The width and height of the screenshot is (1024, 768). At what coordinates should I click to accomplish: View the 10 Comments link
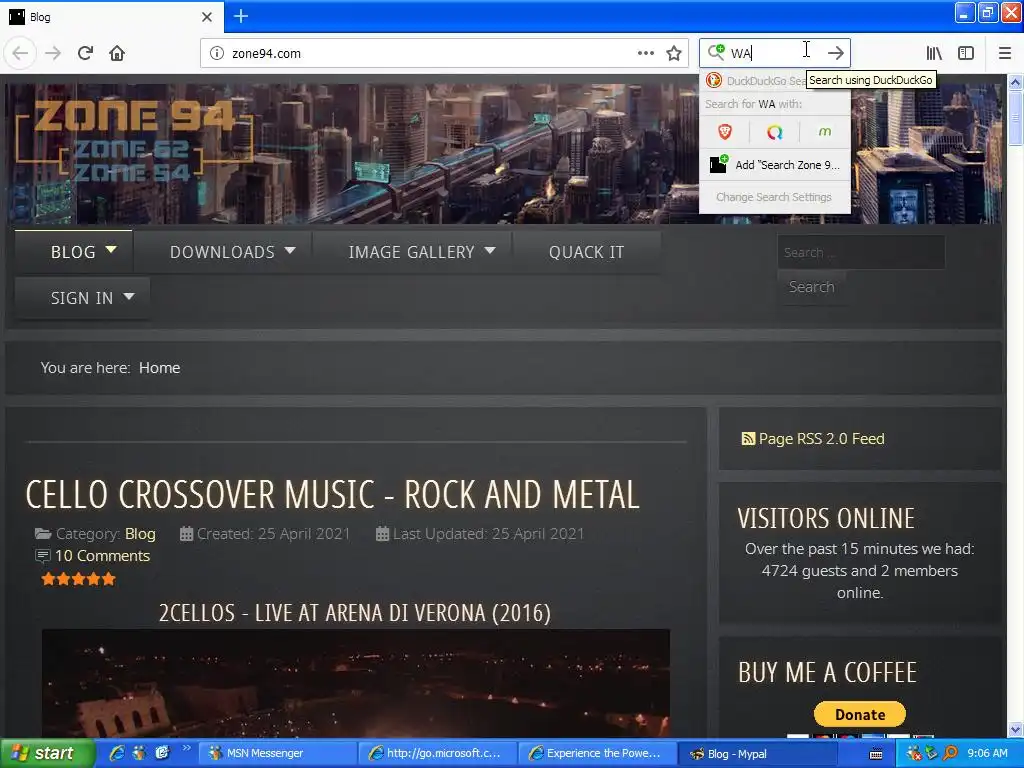pos(103,556)
